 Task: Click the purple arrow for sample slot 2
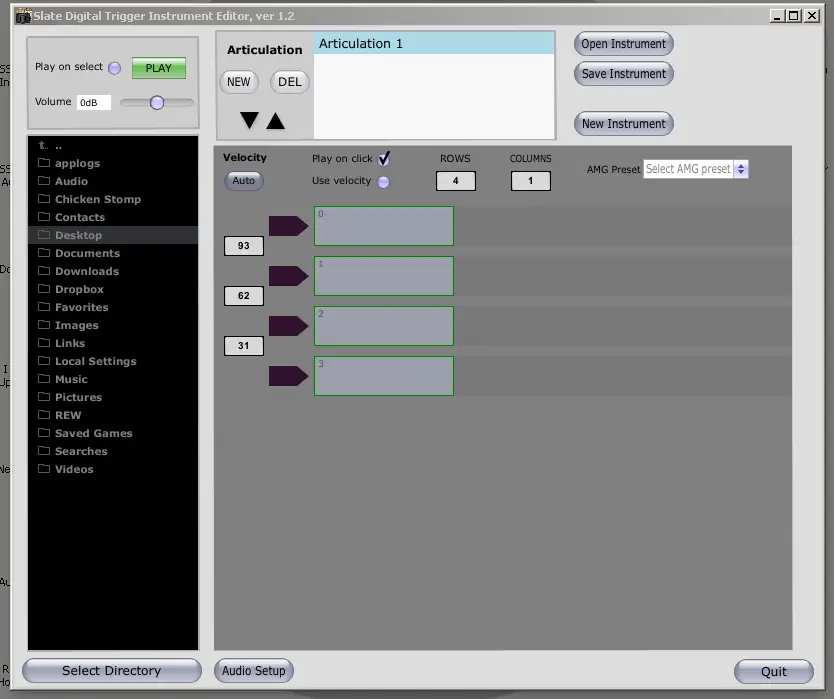click(288, 326)
